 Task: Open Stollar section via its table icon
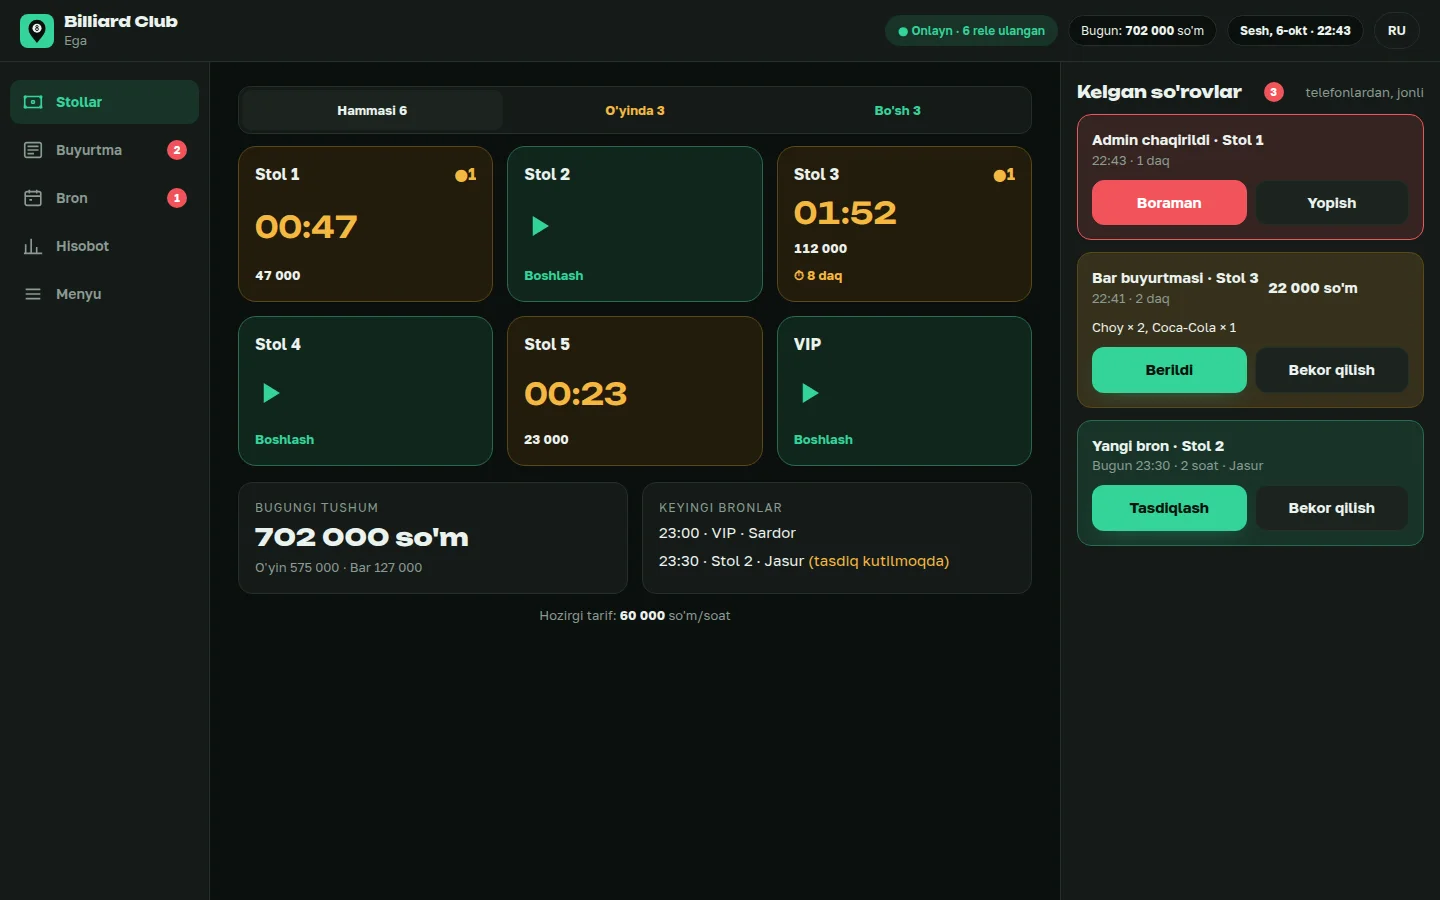(x=33, y=102)
